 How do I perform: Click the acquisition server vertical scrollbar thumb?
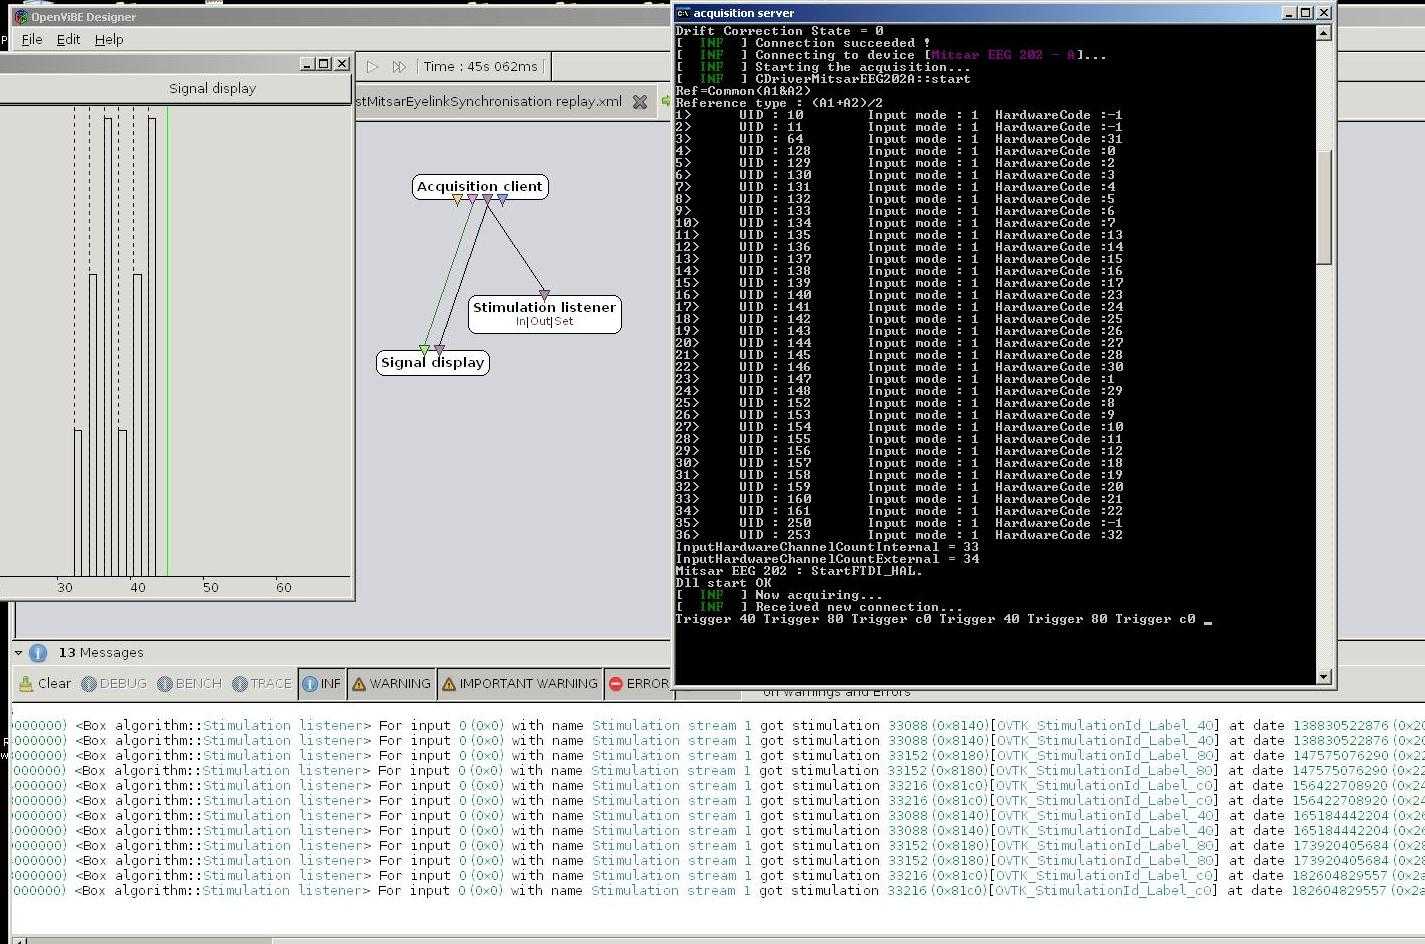(x=1324, y=206)
